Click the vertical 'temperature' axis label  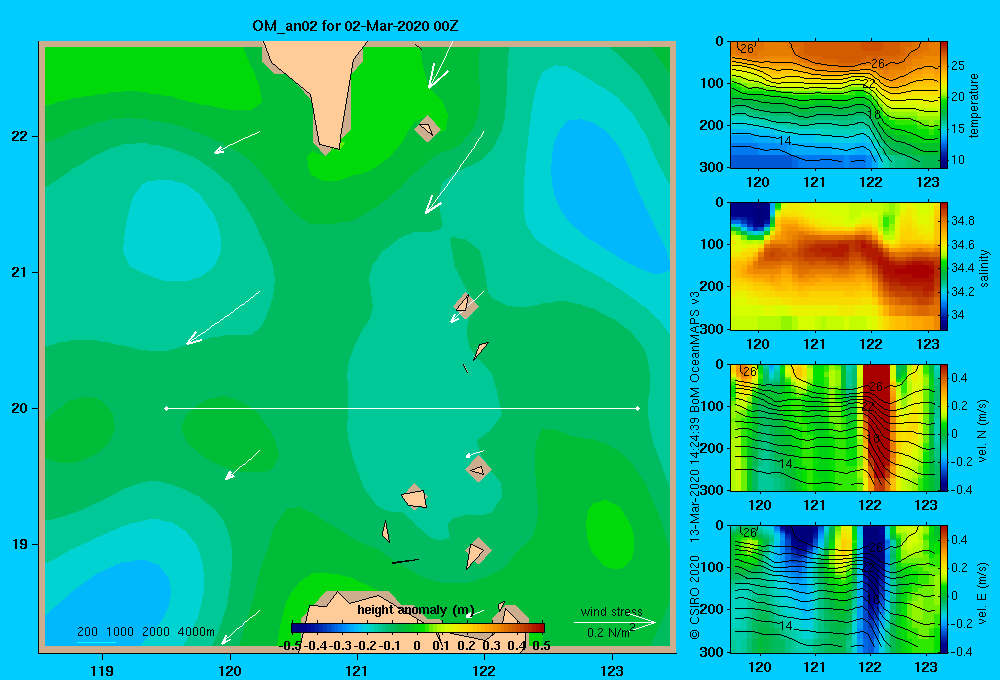(974, 105)
